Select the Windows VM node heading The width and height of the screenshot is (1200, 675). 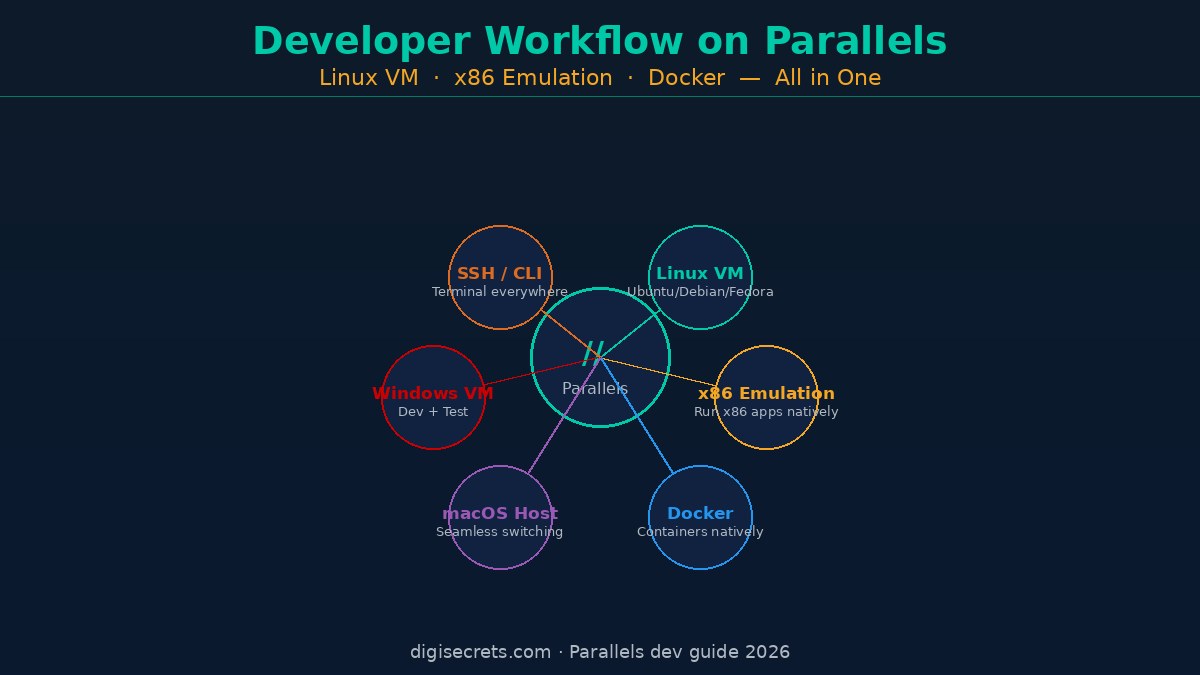[x=433, y=393]
